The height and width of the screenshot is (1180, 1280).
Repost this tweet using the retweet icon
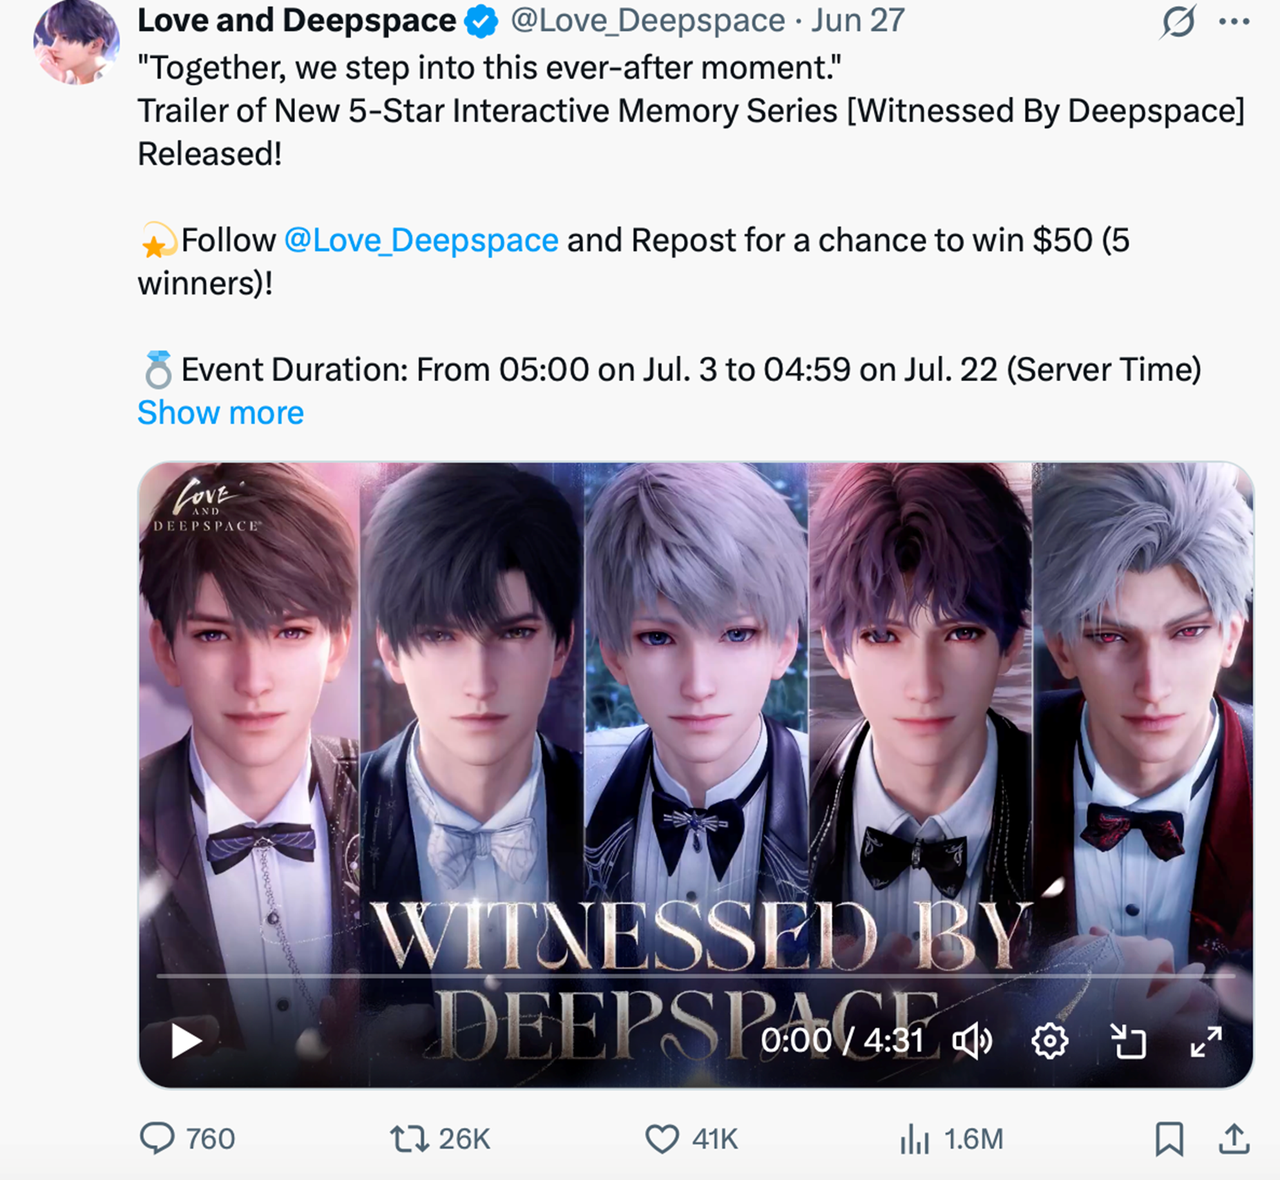tap(408, 1138)
